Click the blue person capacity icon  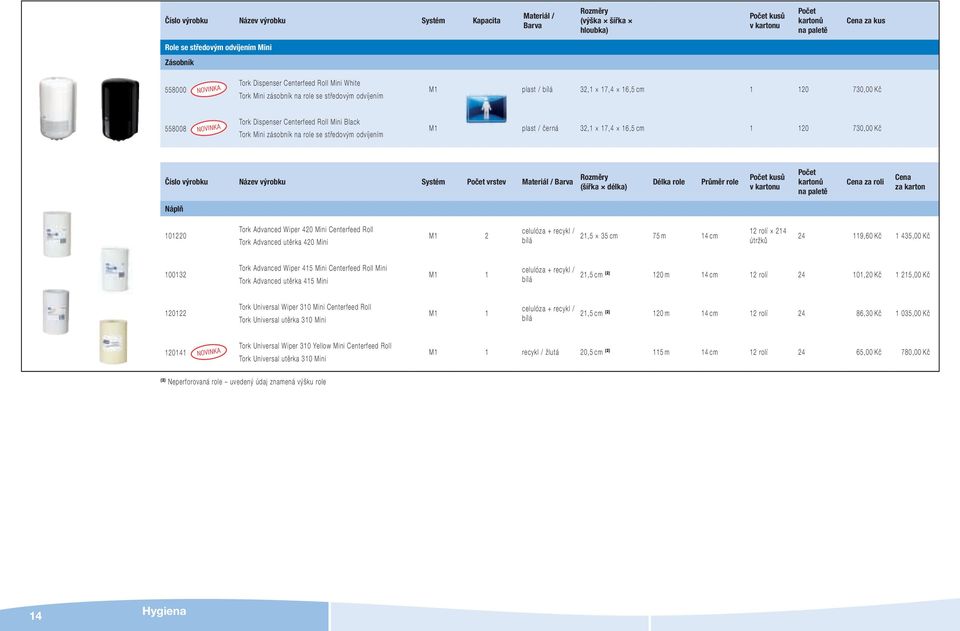tap(486, 108)
